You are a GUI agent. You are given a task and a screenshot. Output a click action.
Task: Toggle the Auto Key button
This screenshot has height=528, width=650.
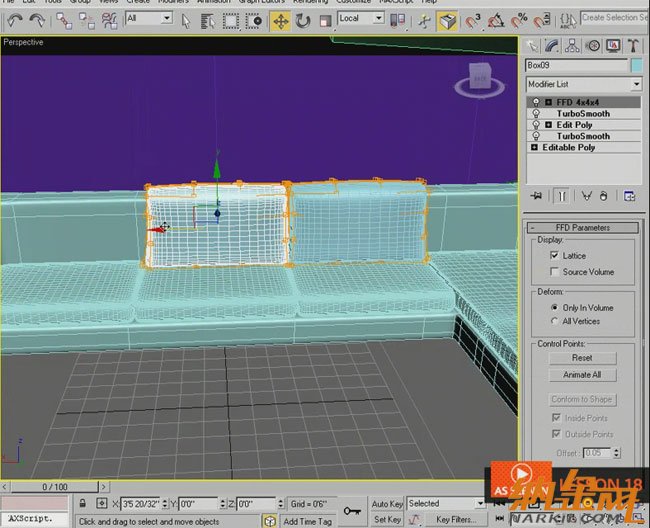click(387, 504)
